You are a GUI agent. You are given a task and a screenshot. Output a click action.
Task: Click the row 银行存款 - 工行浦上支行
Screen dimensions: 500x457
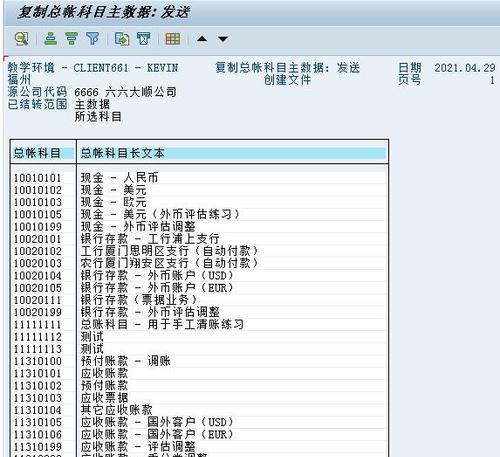pos(199,239)
